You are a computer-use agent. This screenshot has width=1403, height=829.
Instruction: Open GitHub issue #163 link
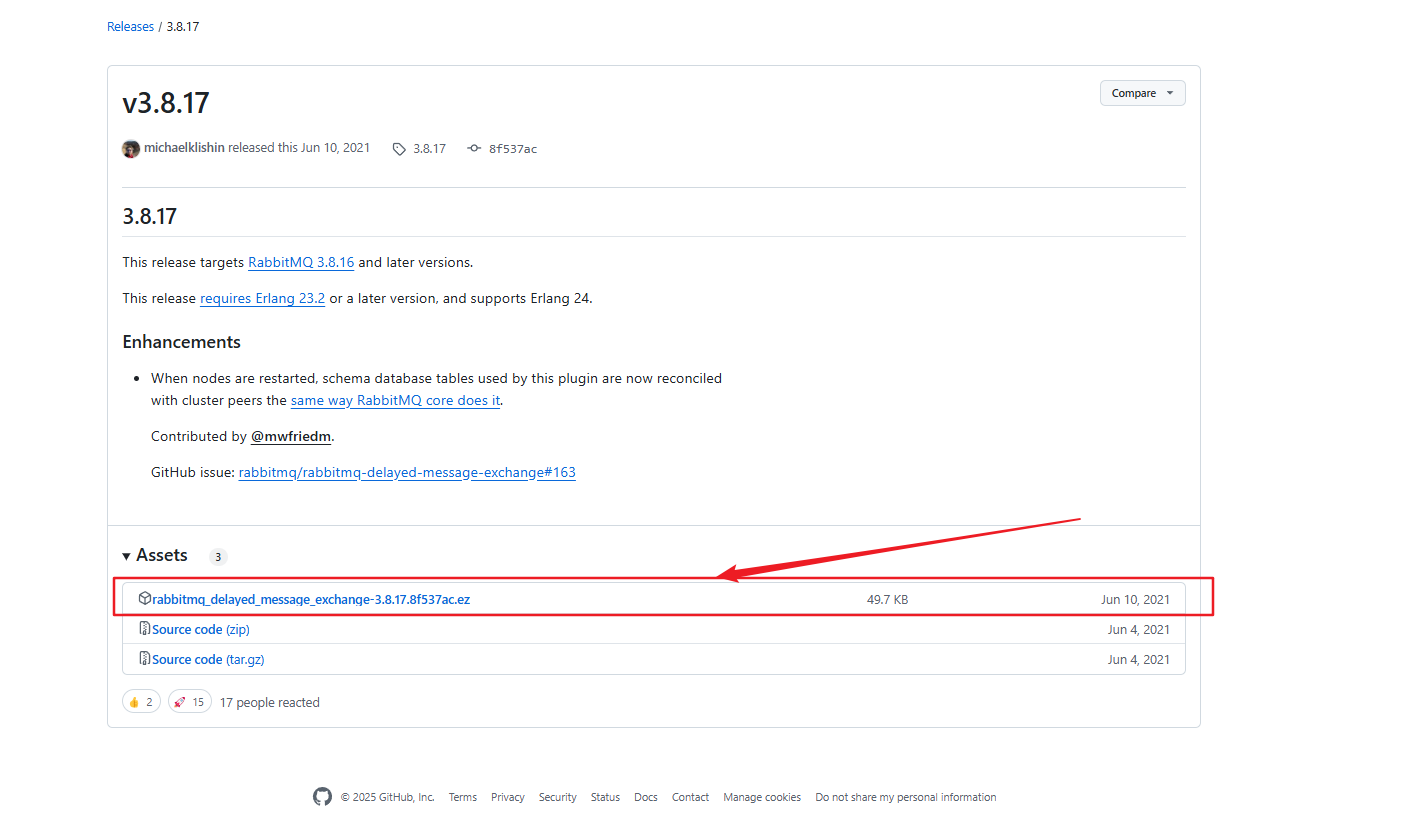[407, 472]
